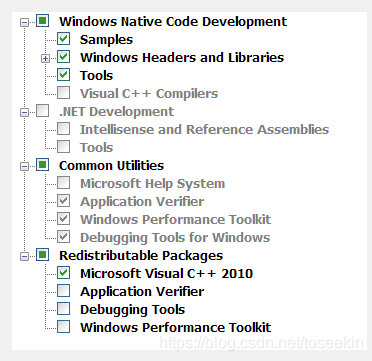Uncheck the Samples checkbox
Screen dimensions: 372x361
pos(63,39)
